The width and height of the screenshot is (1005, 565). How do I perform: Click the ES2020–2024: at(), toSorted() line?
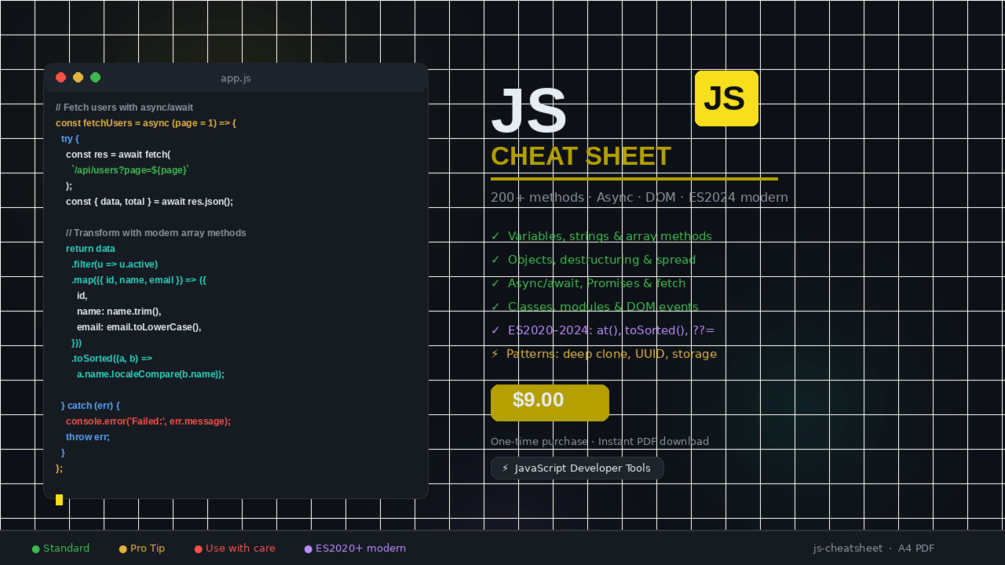pos(611,331)
